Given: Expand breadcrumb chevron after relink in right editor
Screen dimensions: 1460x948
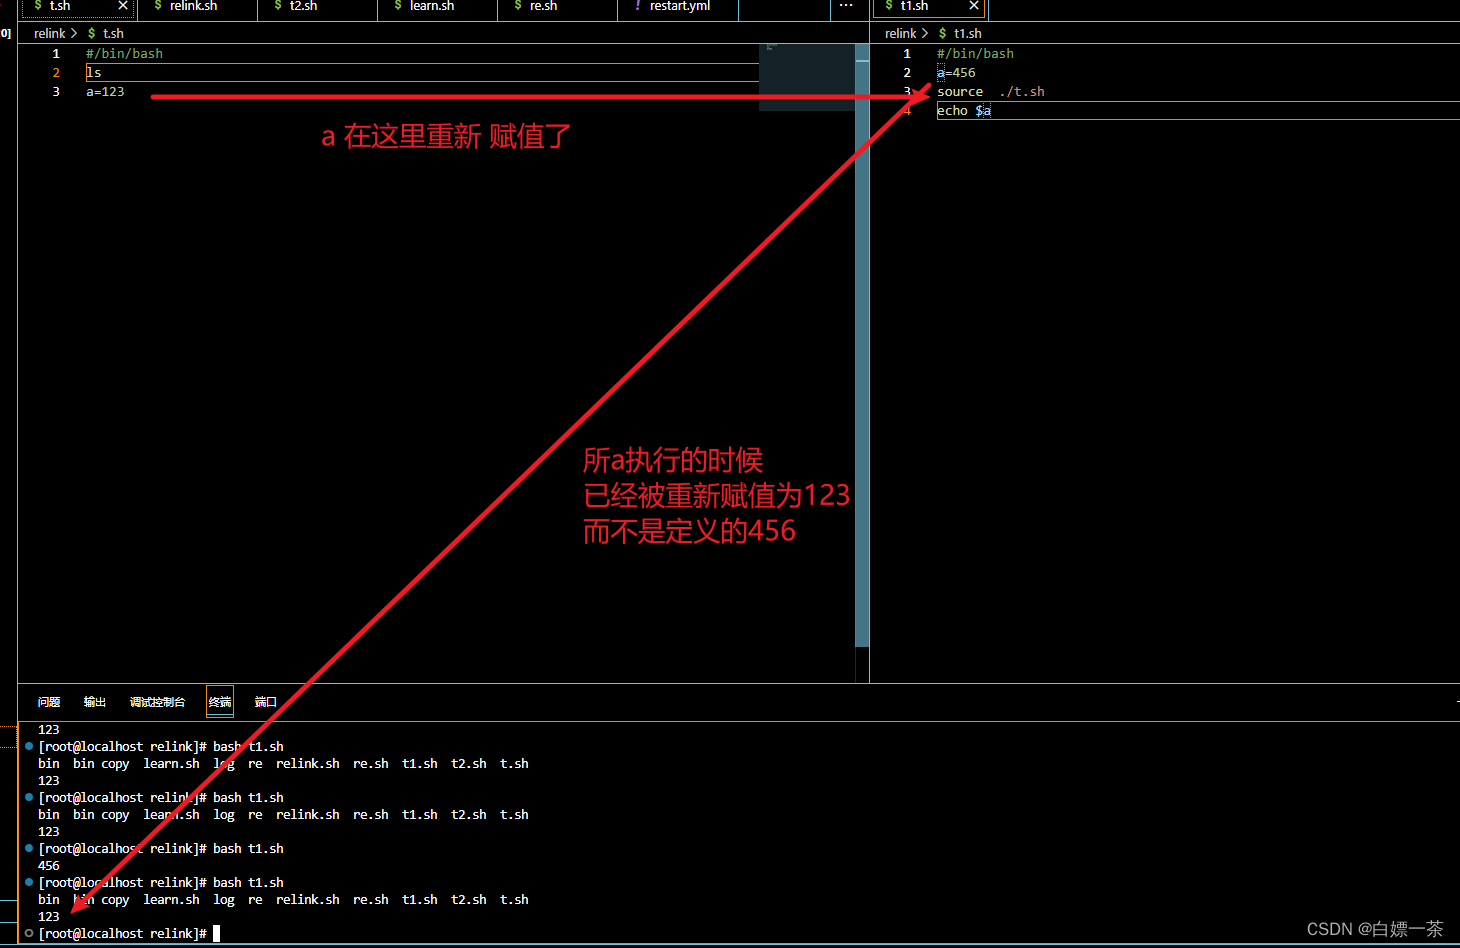Looking at the screenshot, I should pyautogui.click(x=925, y=33).
